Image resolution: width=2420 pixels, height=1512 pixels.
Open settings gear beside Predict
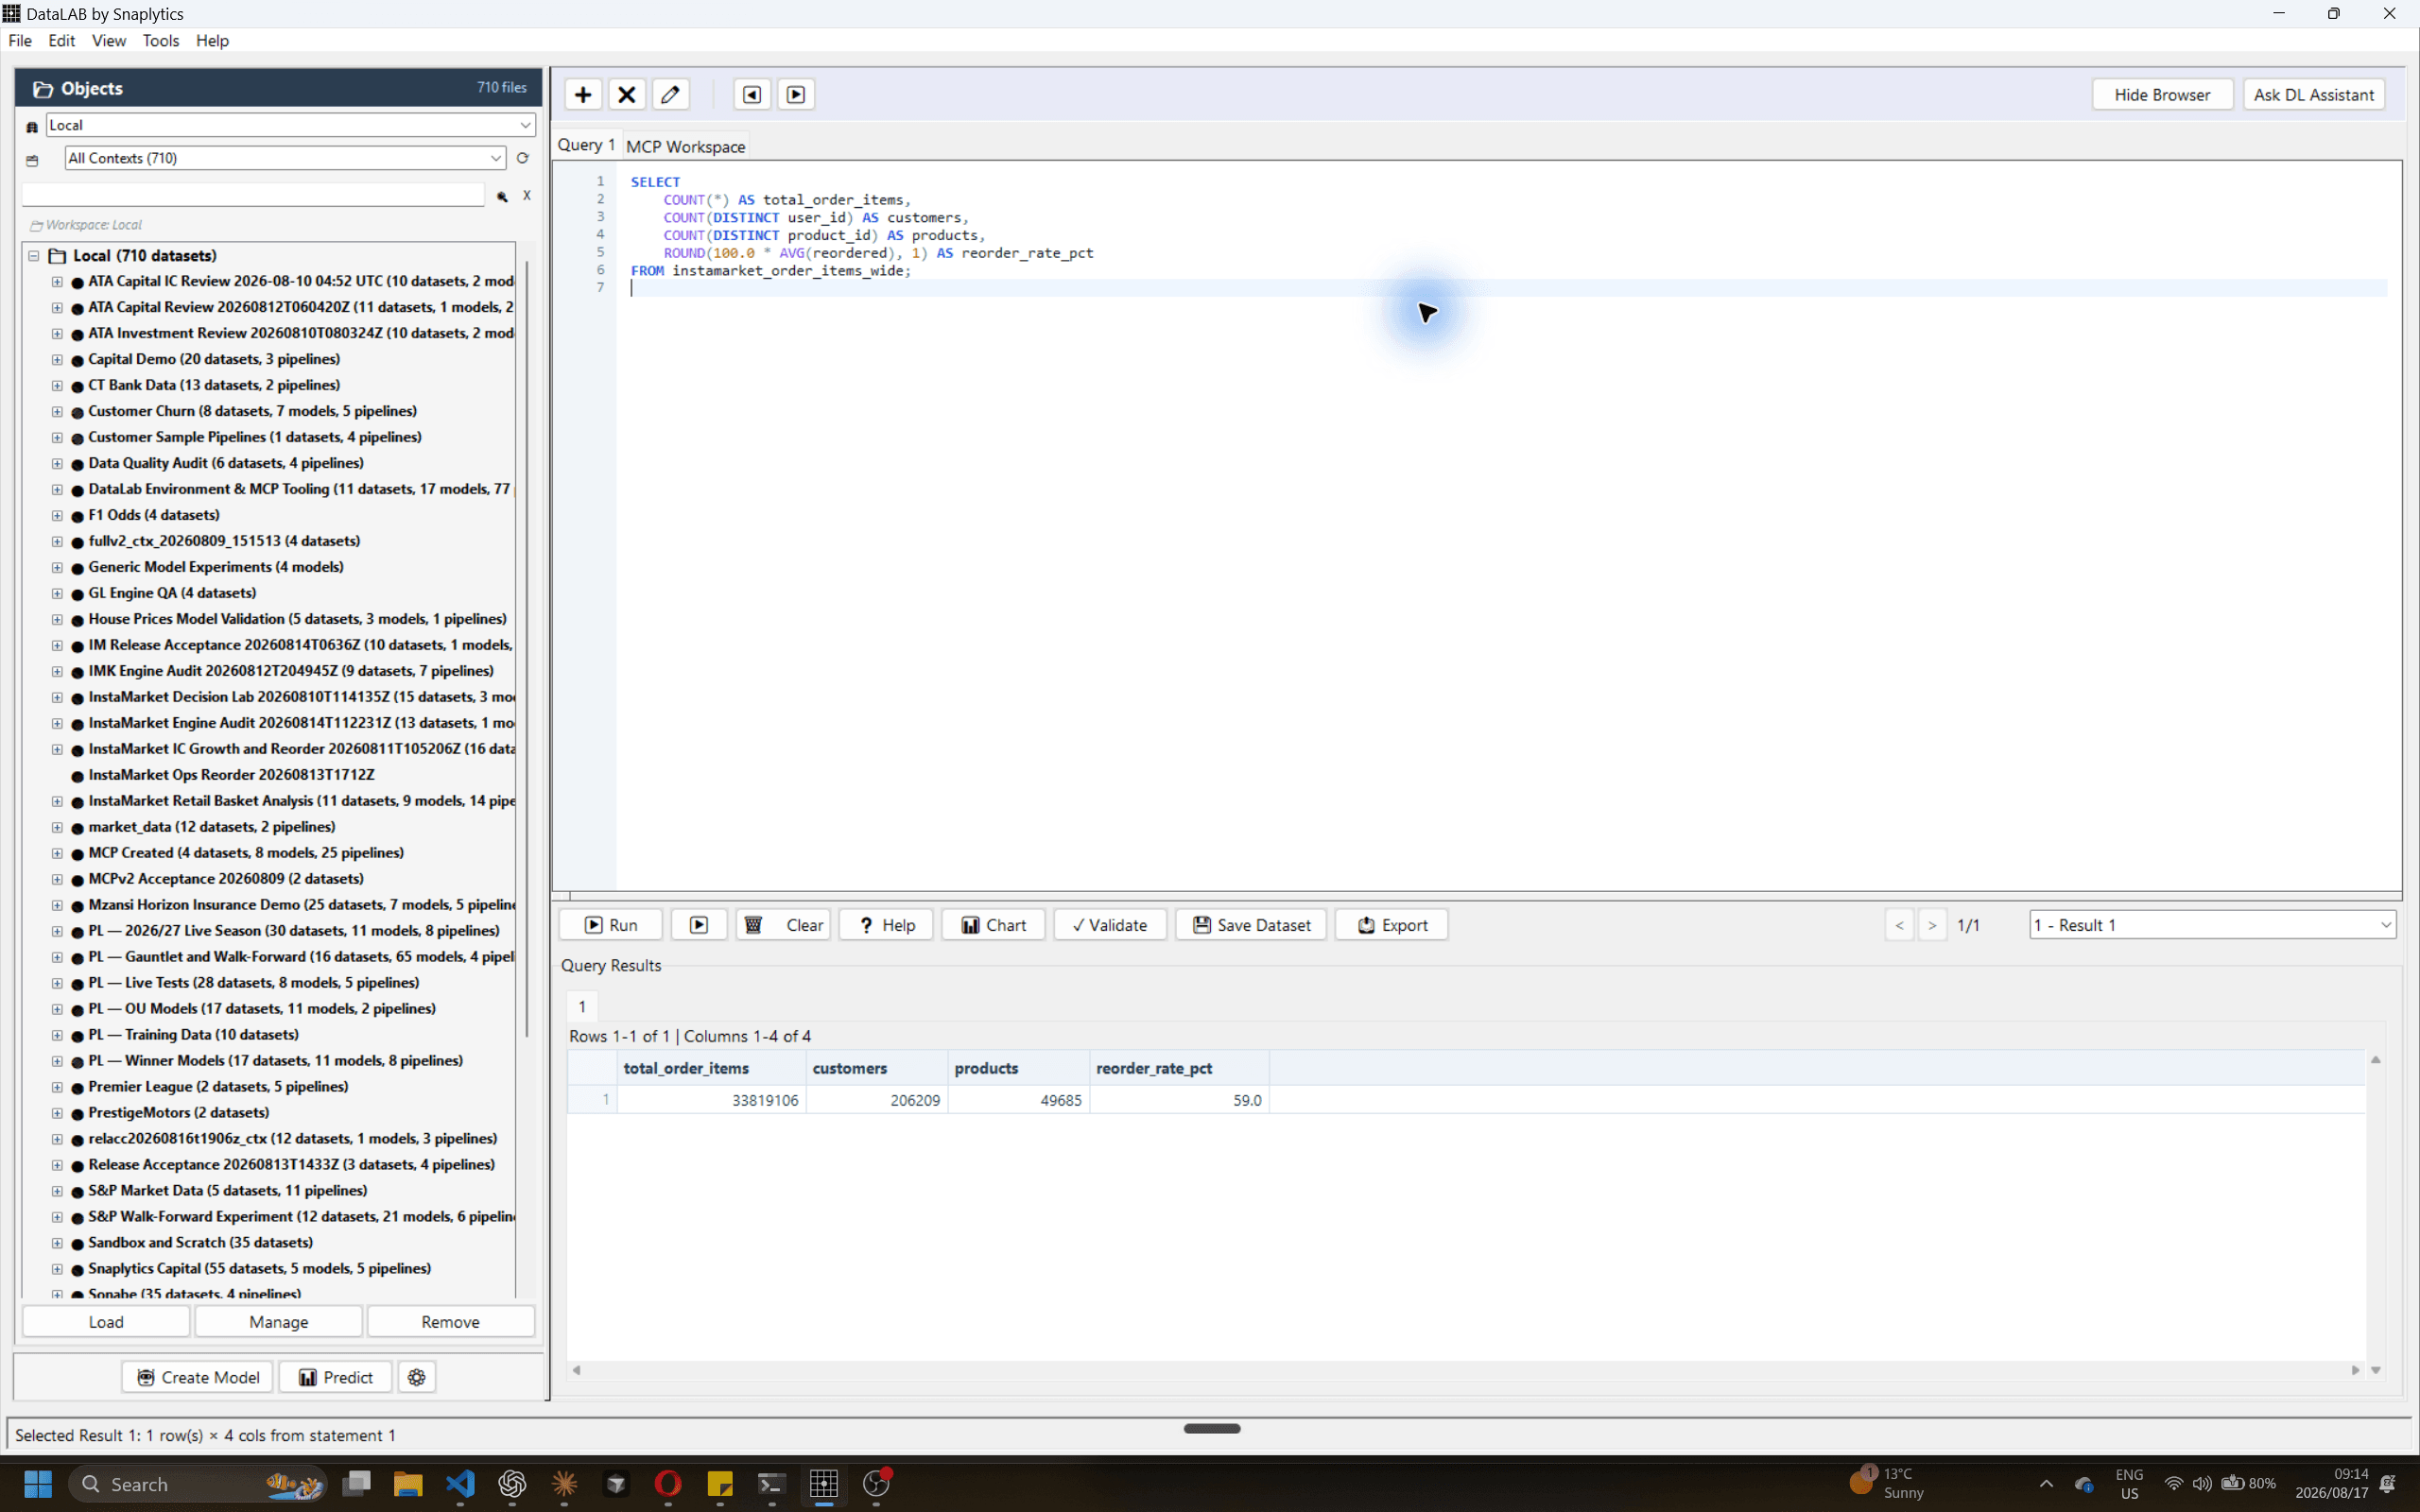[417, 1377]
